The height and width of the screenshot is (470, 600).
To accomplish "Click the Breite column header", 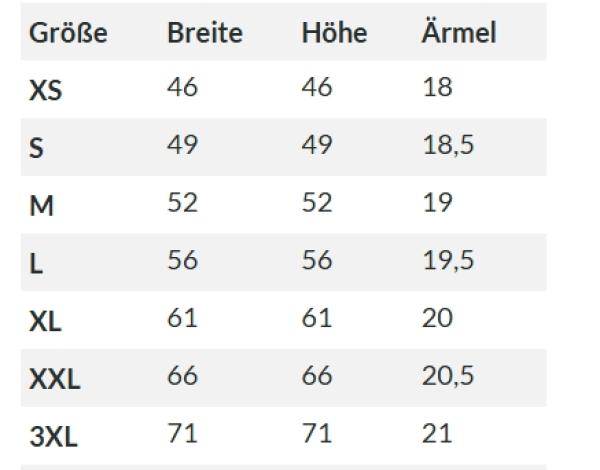I will pos(204,33).
